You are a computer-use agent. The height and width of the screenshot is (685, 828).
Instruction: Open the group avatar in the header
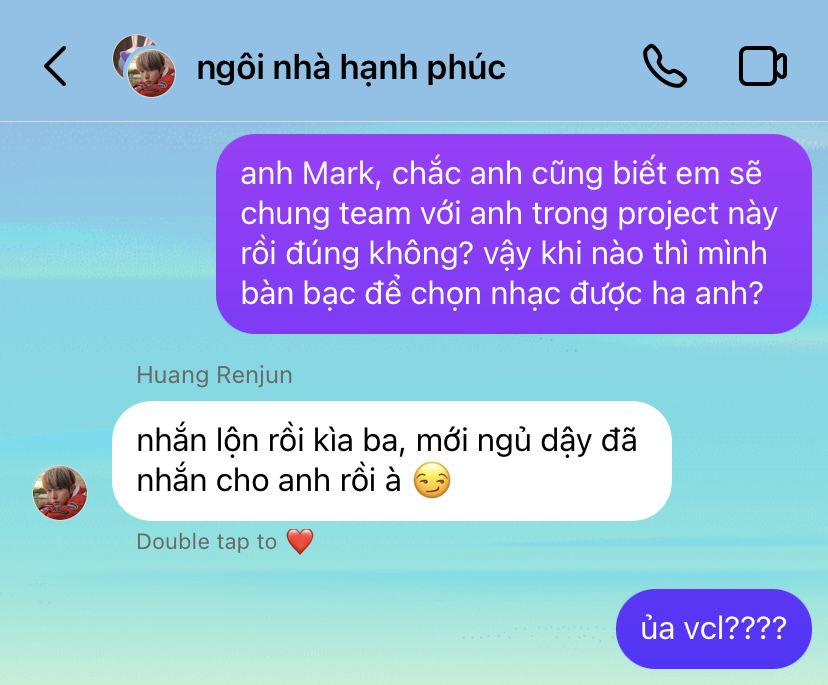click(x=144, y=66)
